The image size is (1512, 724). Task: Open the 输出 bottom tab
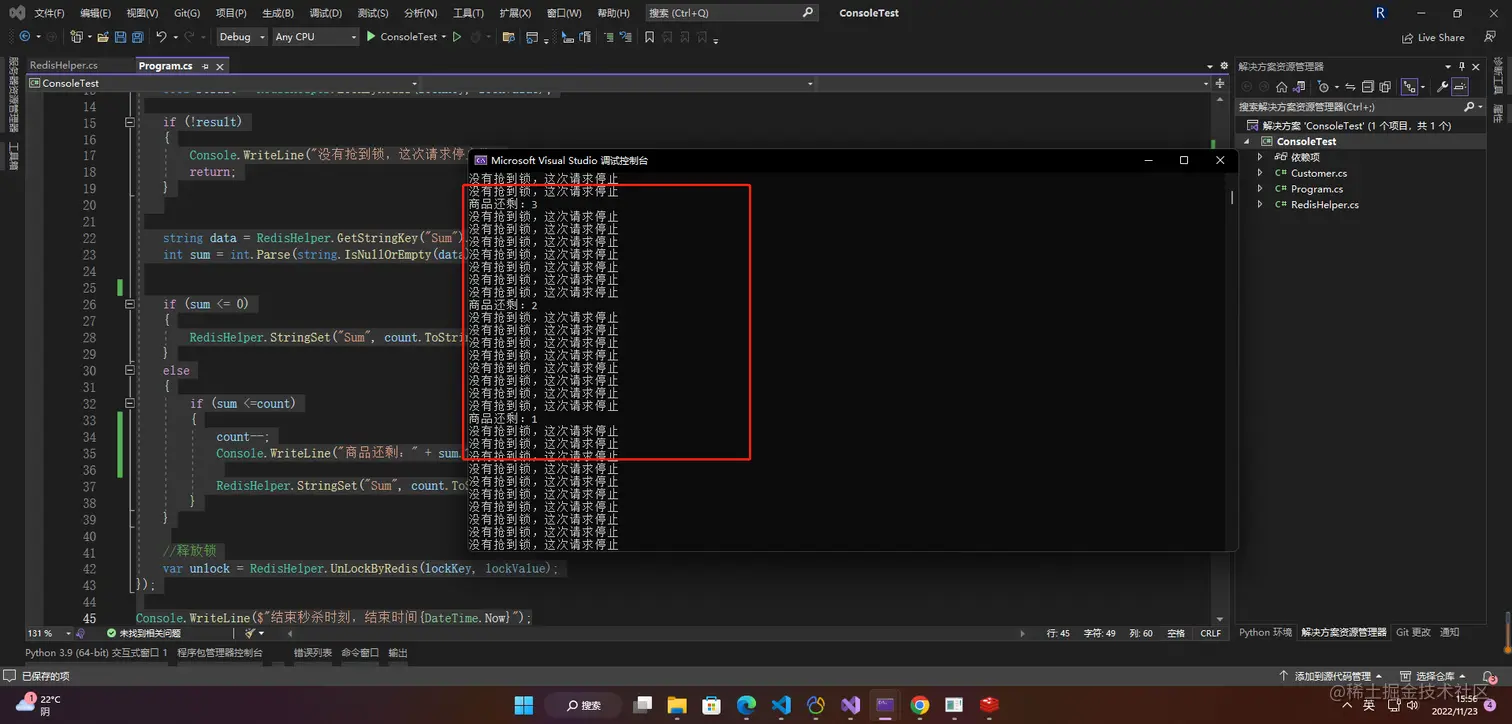(x=398, y=652)
